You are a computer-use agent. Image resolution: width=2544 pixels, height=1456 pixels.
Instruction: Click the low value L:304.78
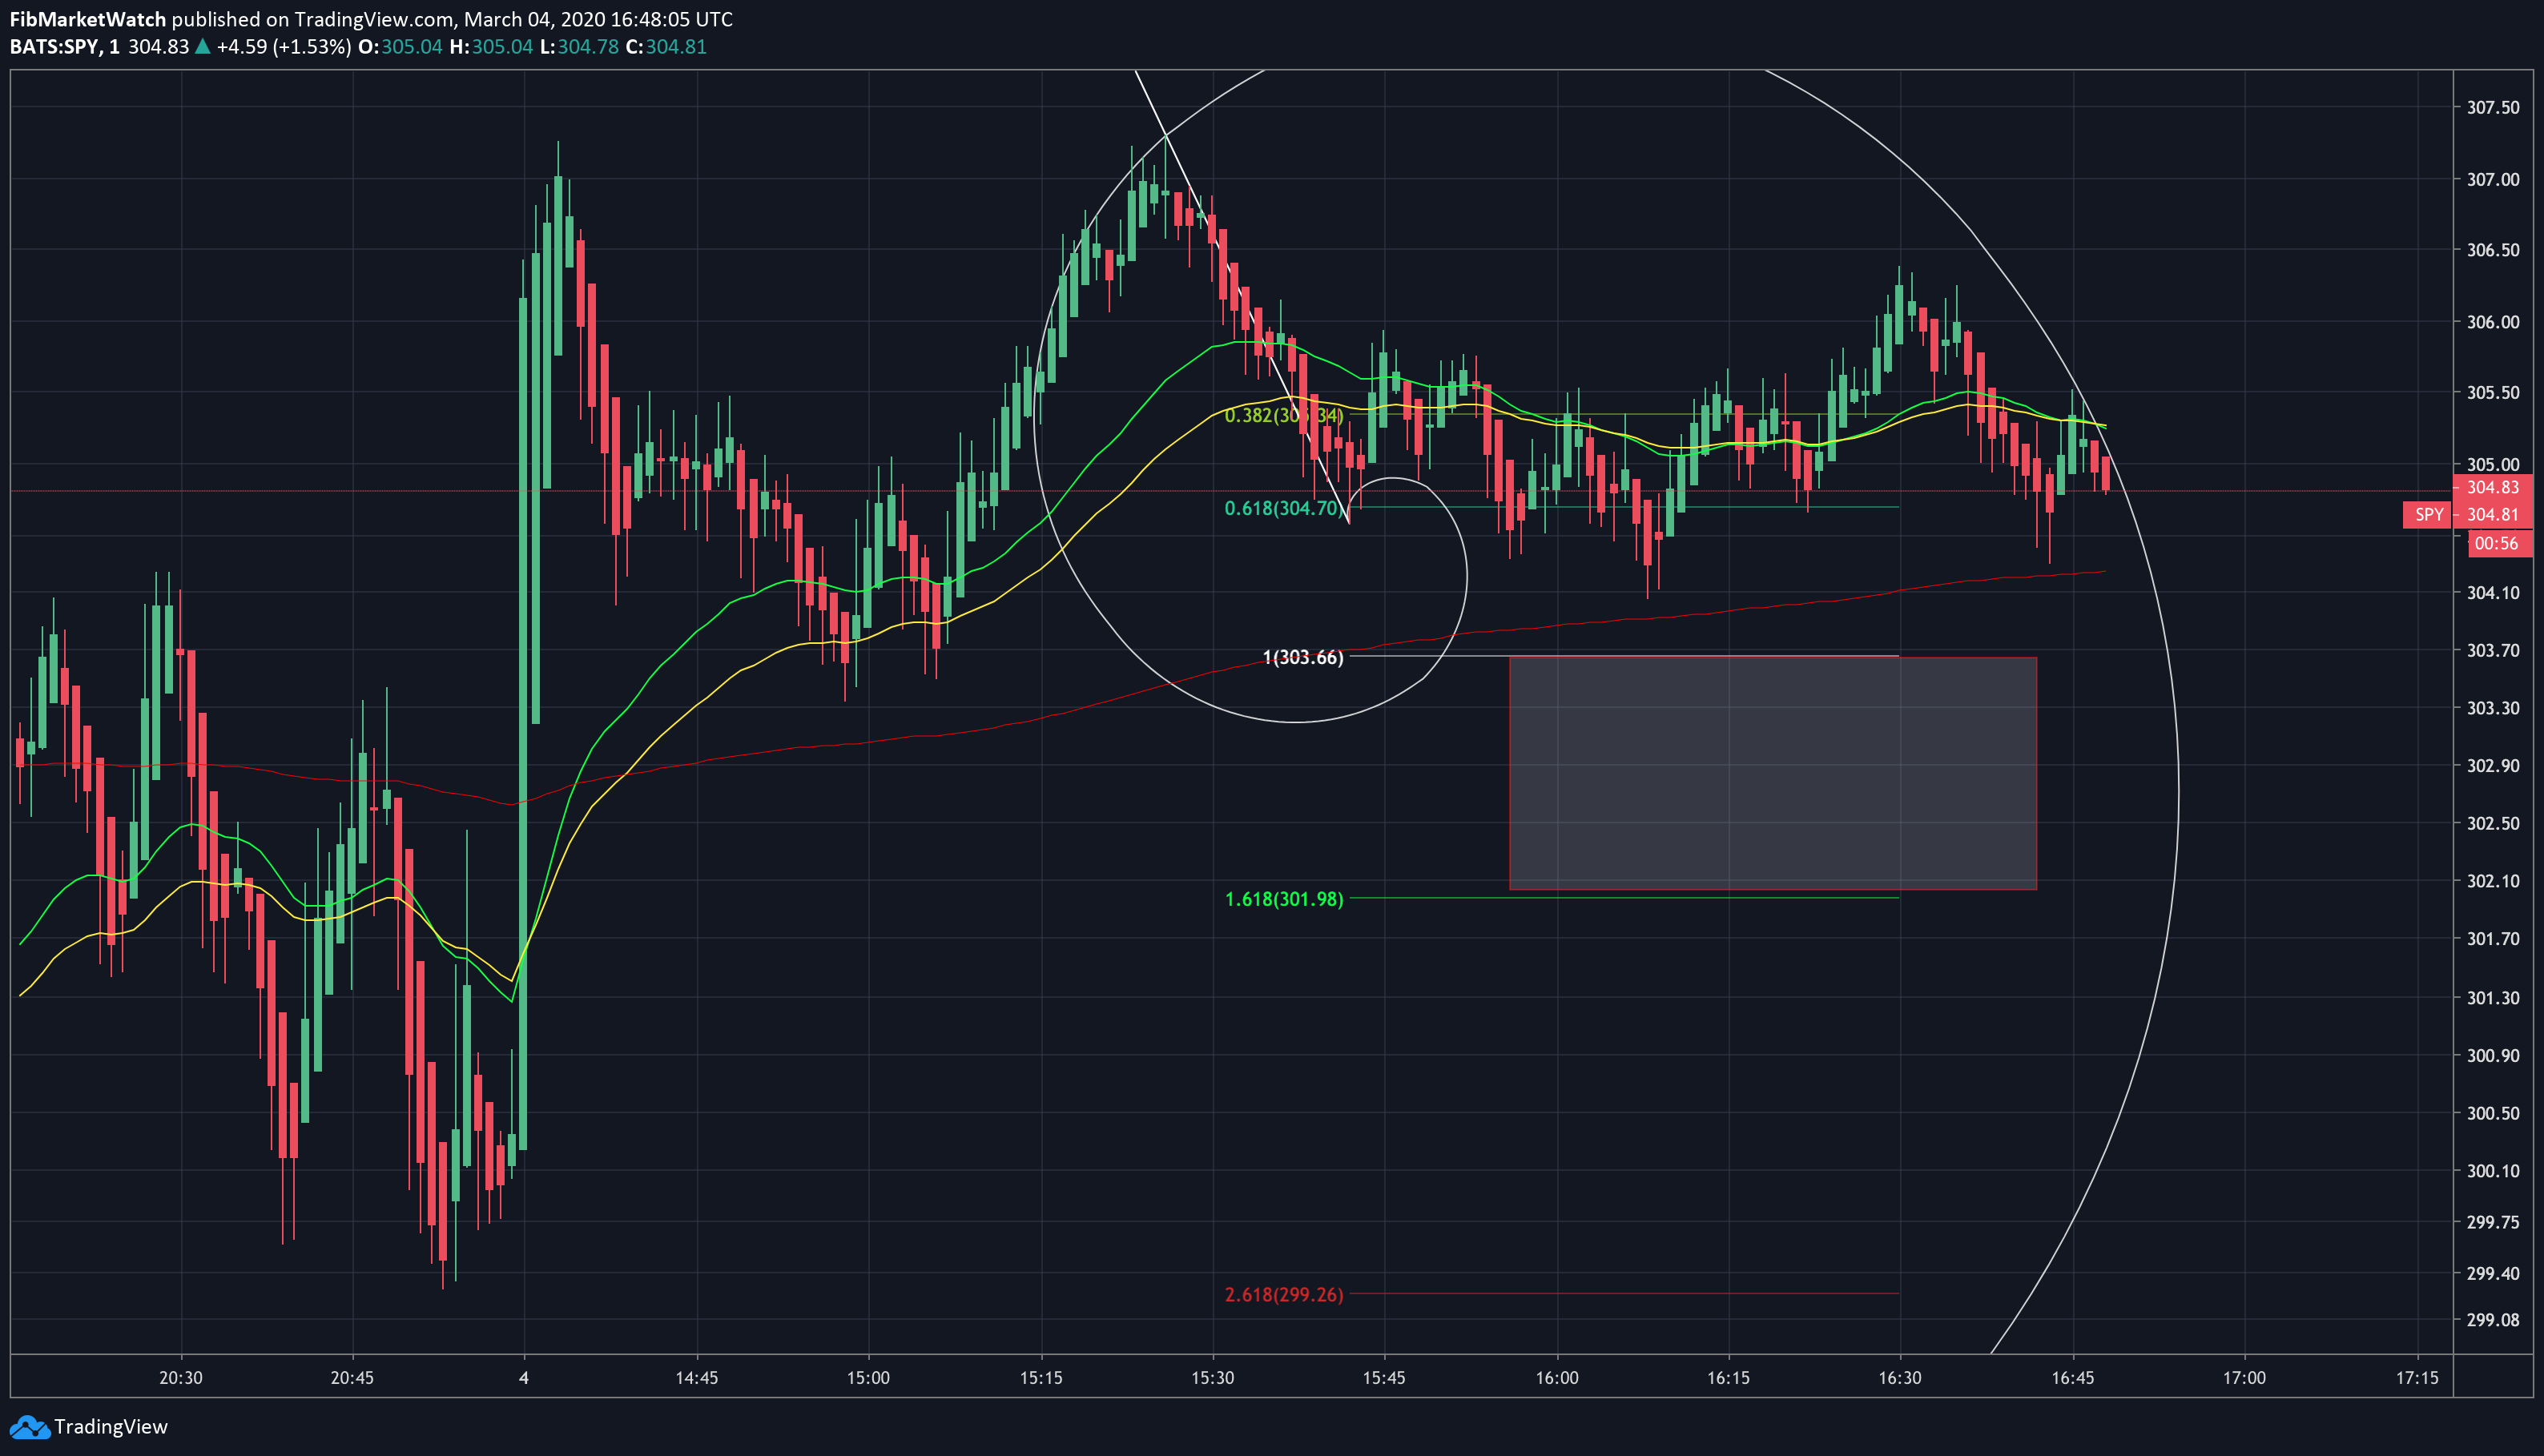click(x=579, y=47)
